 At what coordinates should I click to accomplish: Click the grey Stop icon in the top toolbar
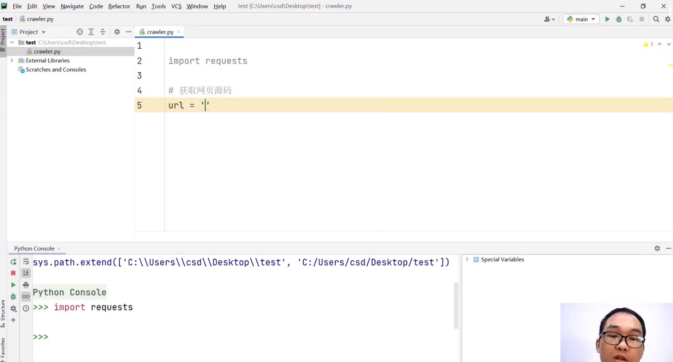(x=642, y=19)
